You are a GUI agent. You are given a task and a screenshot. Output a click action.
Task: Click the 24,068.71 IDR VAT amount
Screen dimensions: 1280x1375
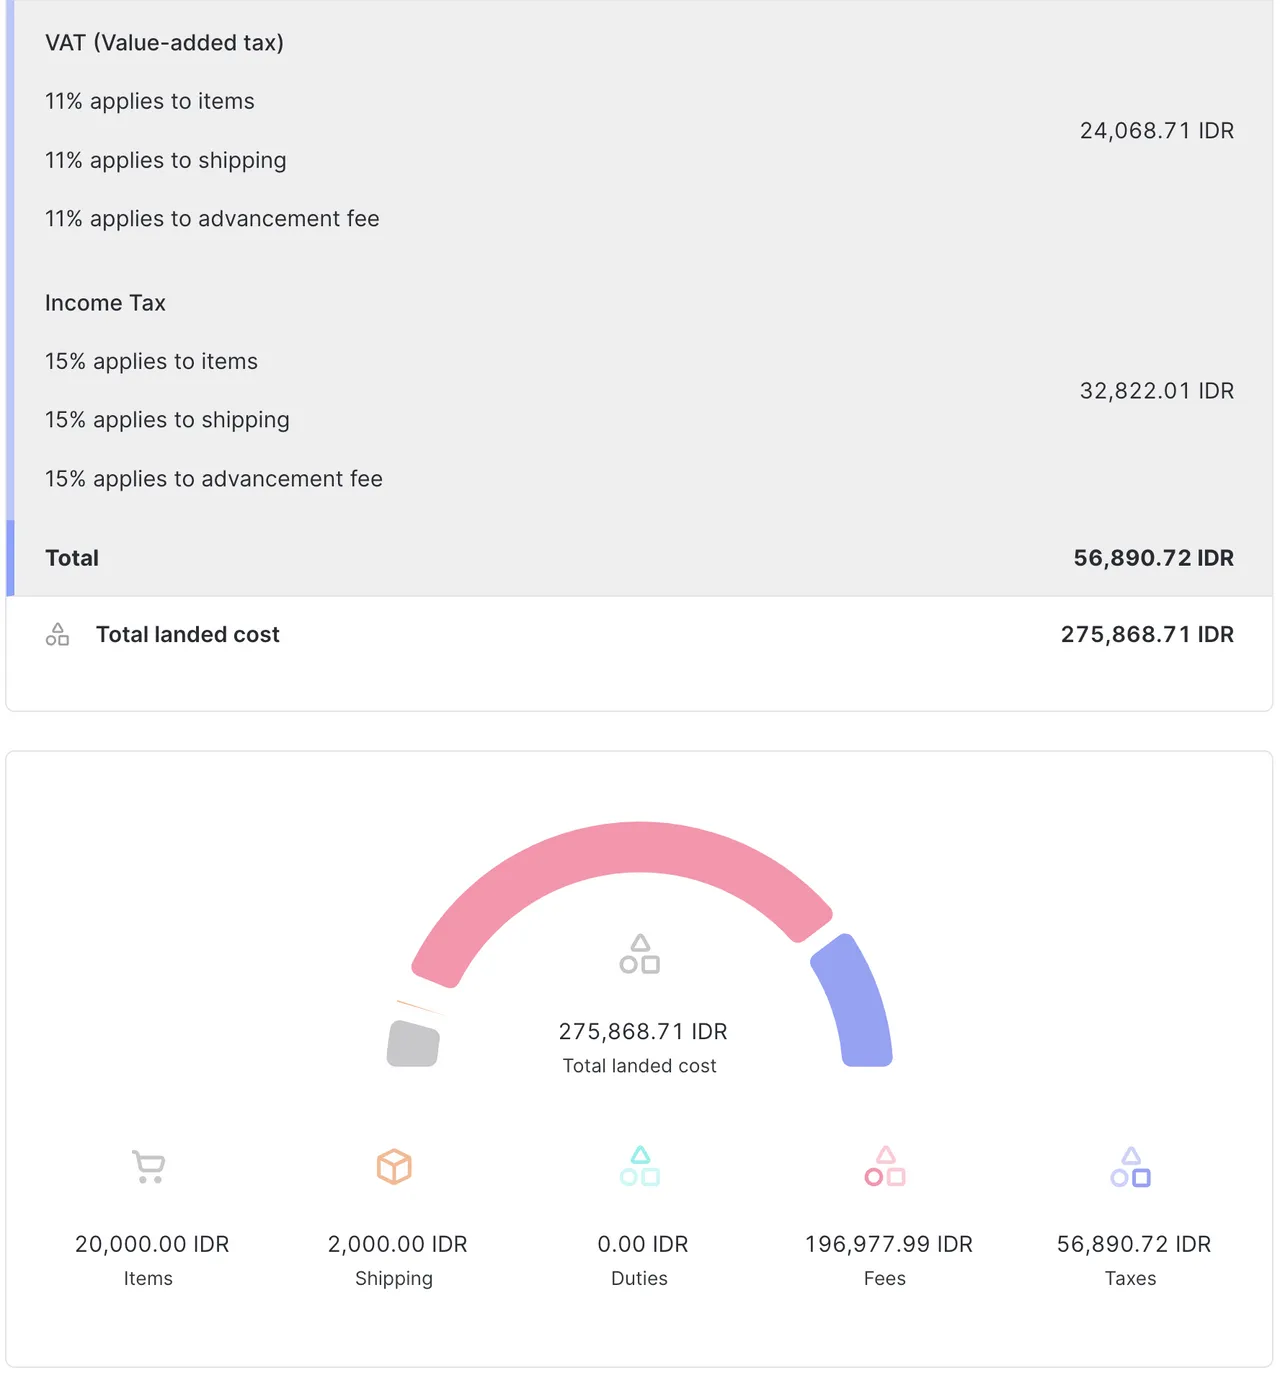1156,131
